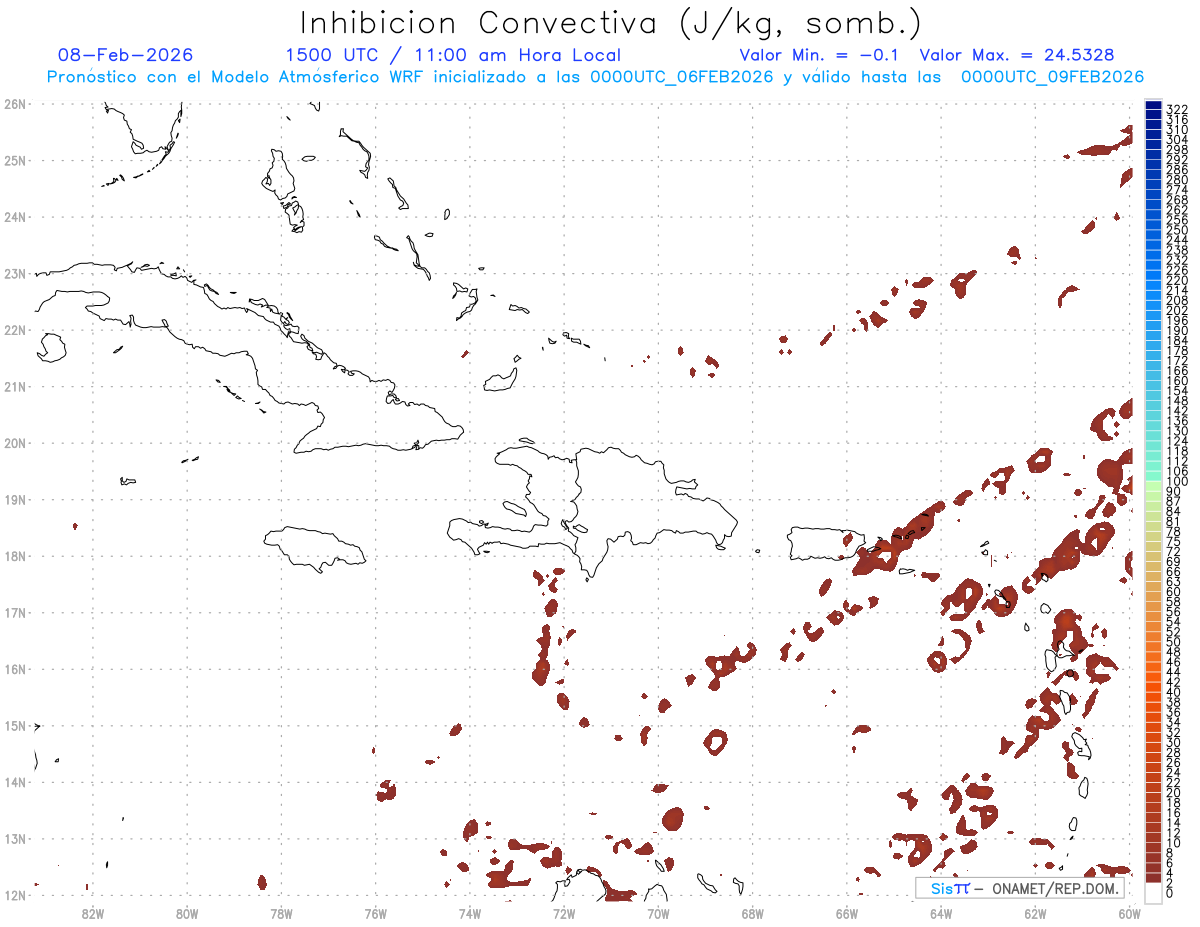Click the color bar label '322'
This screenshot has width=1200, height=927.
[x=1177, y=109]
